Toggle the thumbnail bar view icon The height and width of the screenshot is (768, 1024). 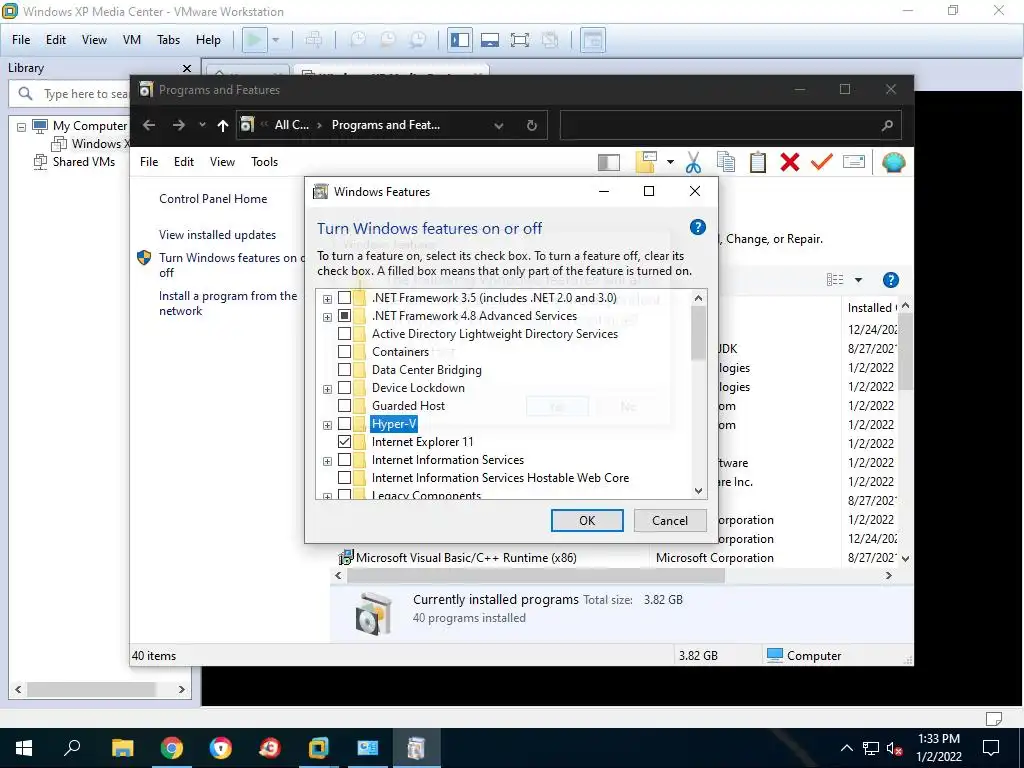pos(490,40)
